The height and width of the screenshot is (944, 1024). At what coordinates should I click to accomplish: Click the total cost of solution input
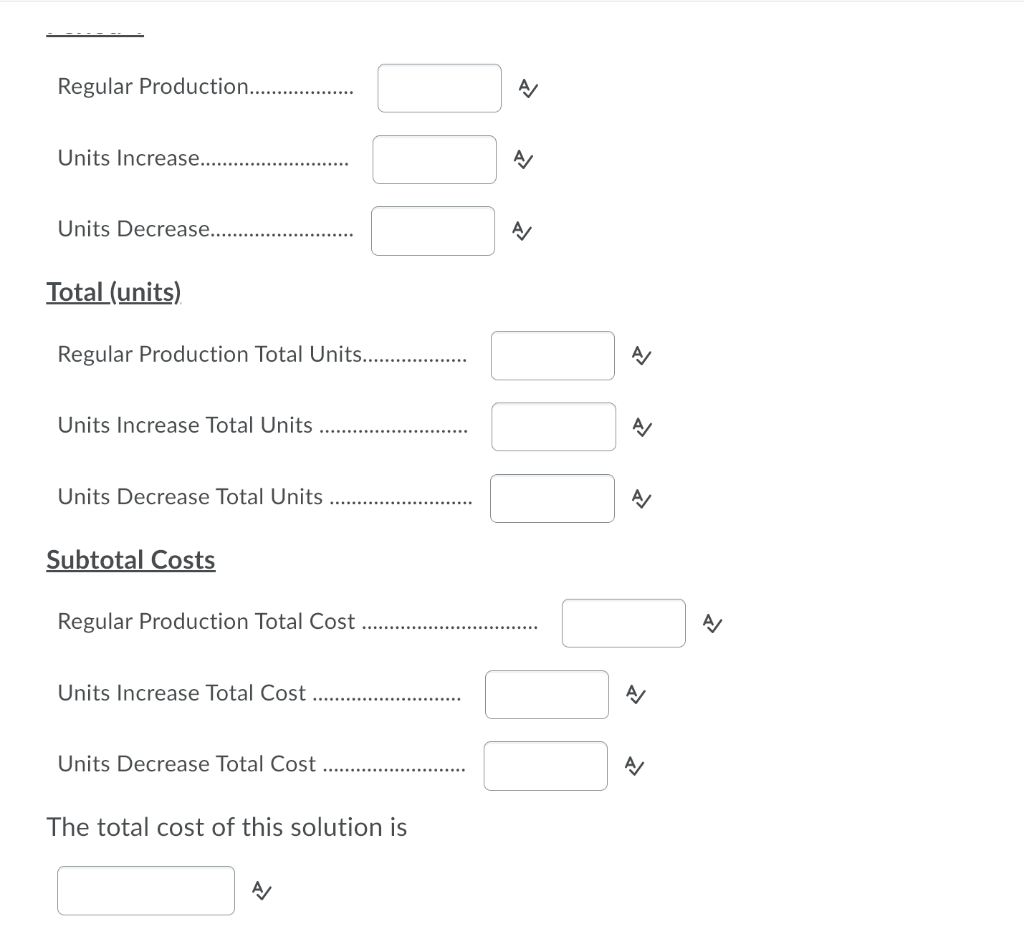[x=145, y=890]
